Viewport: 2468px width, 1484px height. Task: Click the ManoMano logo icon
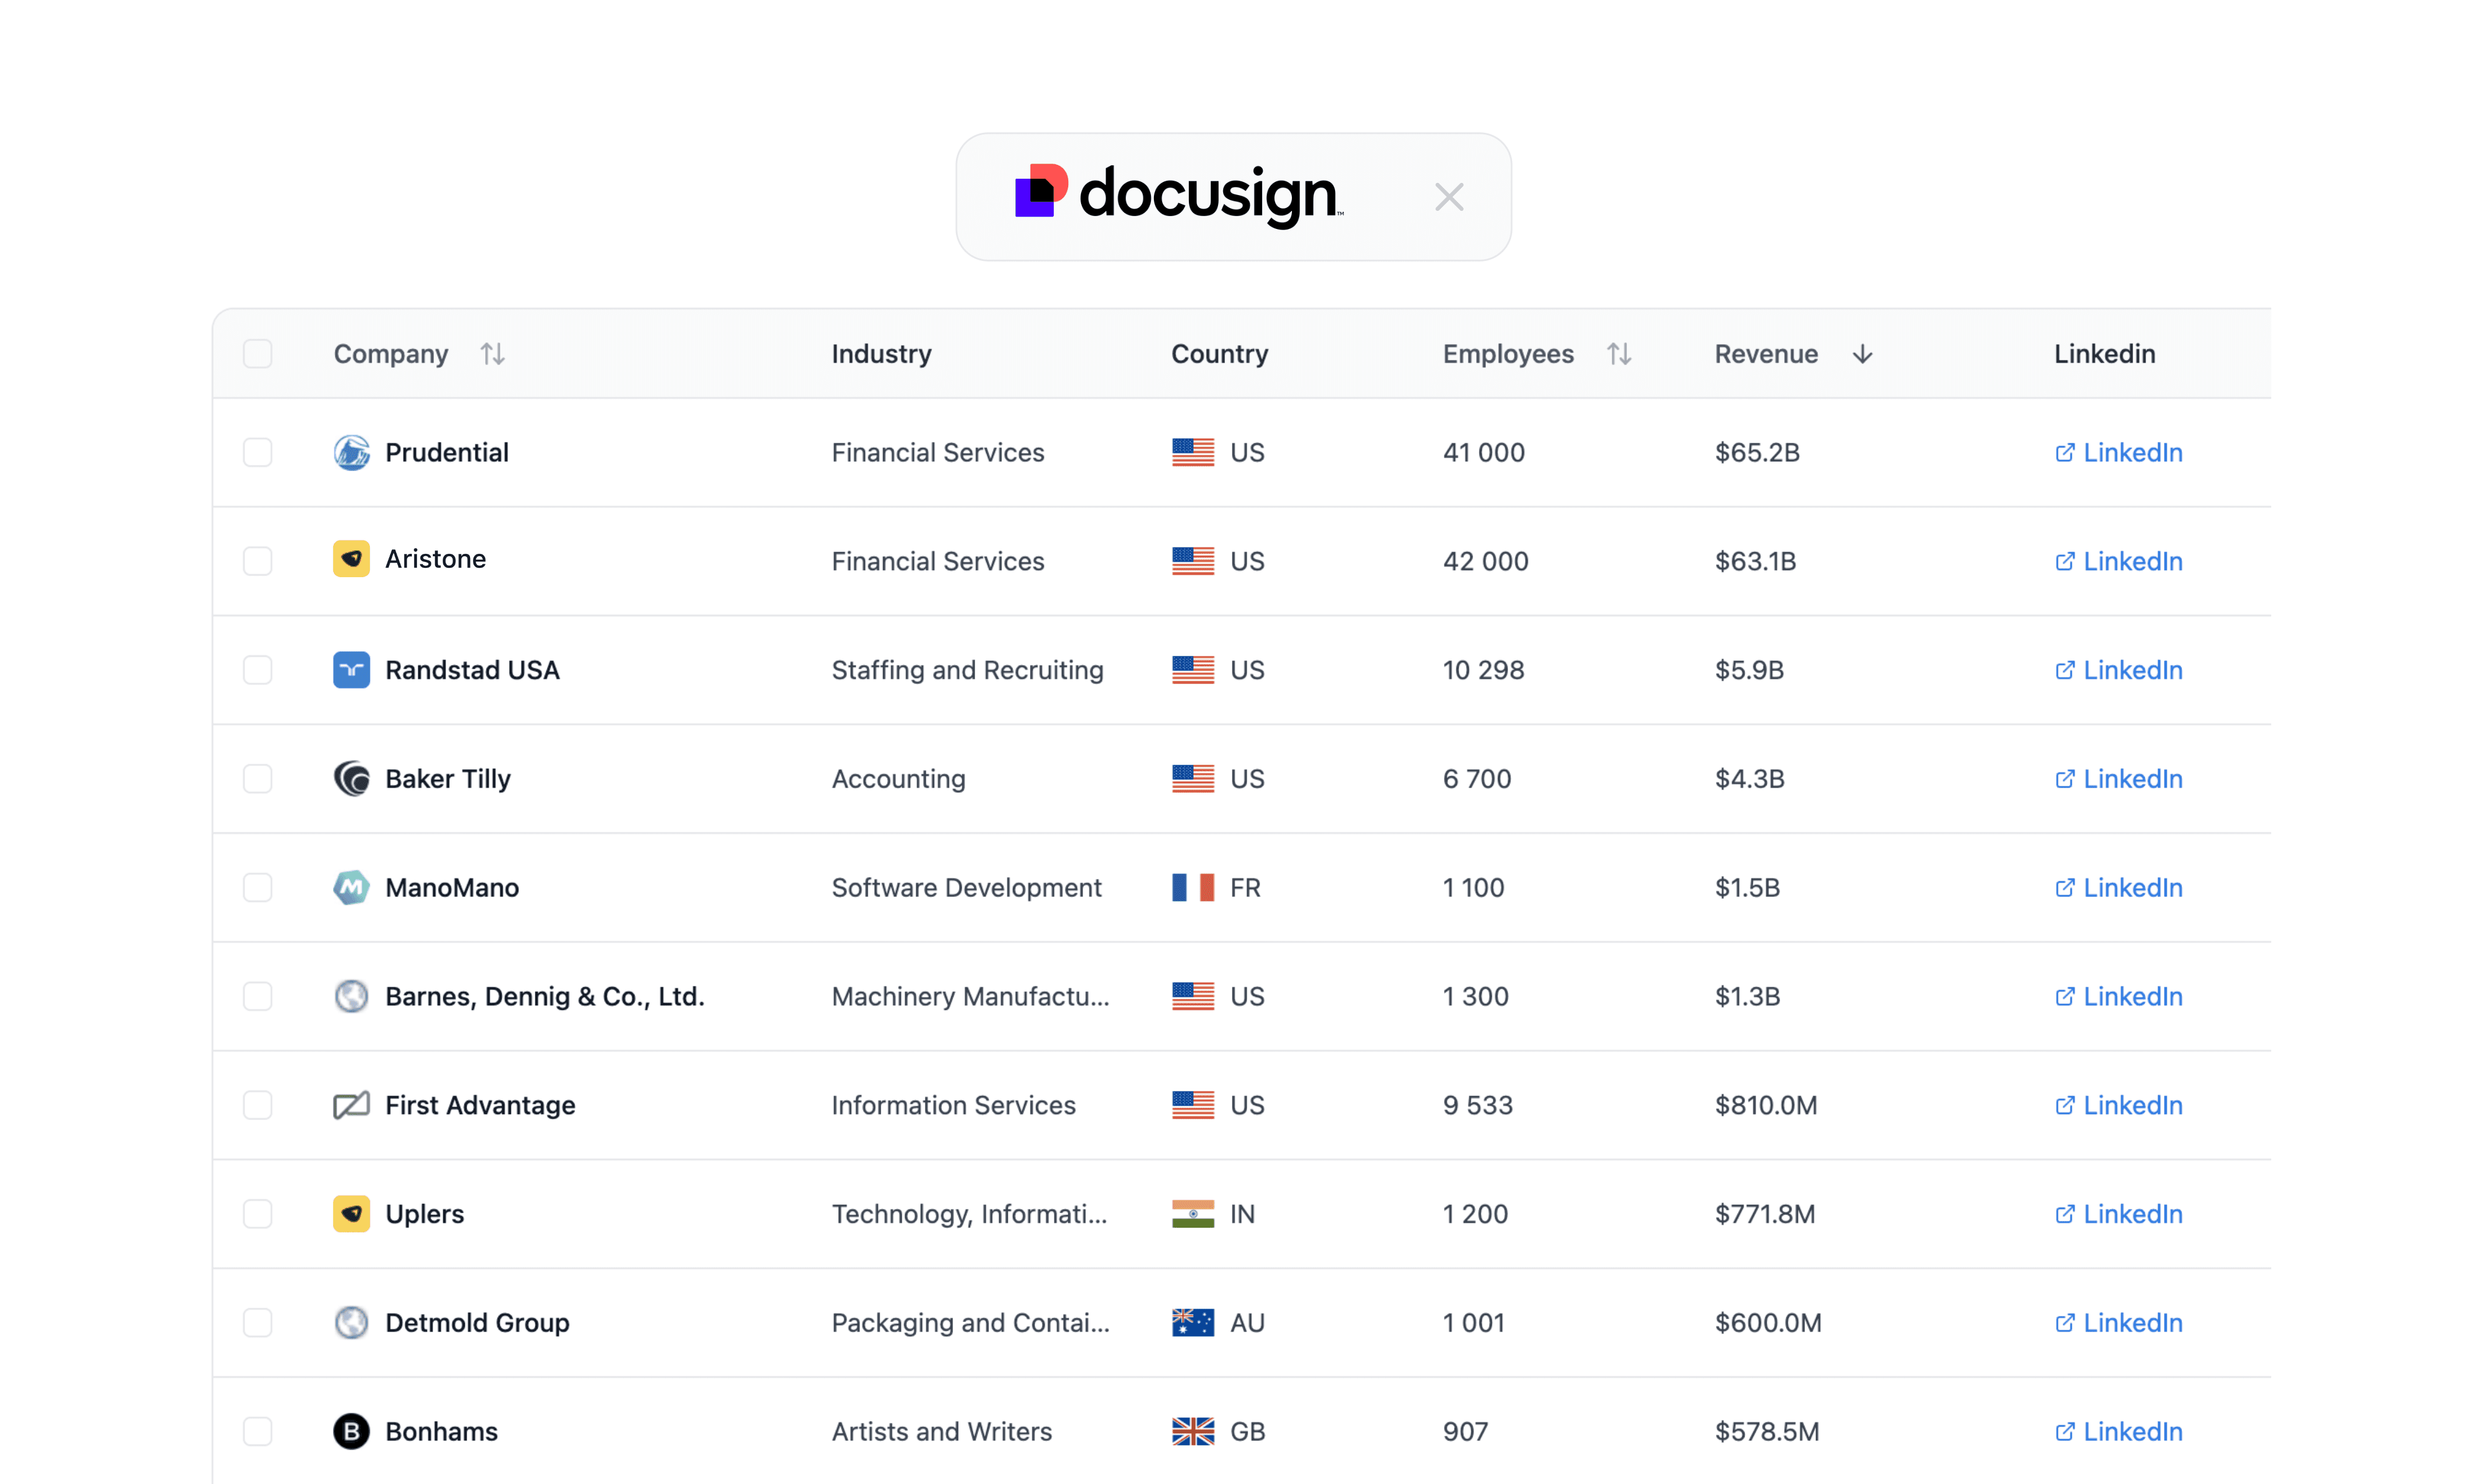tap(351, 887)
